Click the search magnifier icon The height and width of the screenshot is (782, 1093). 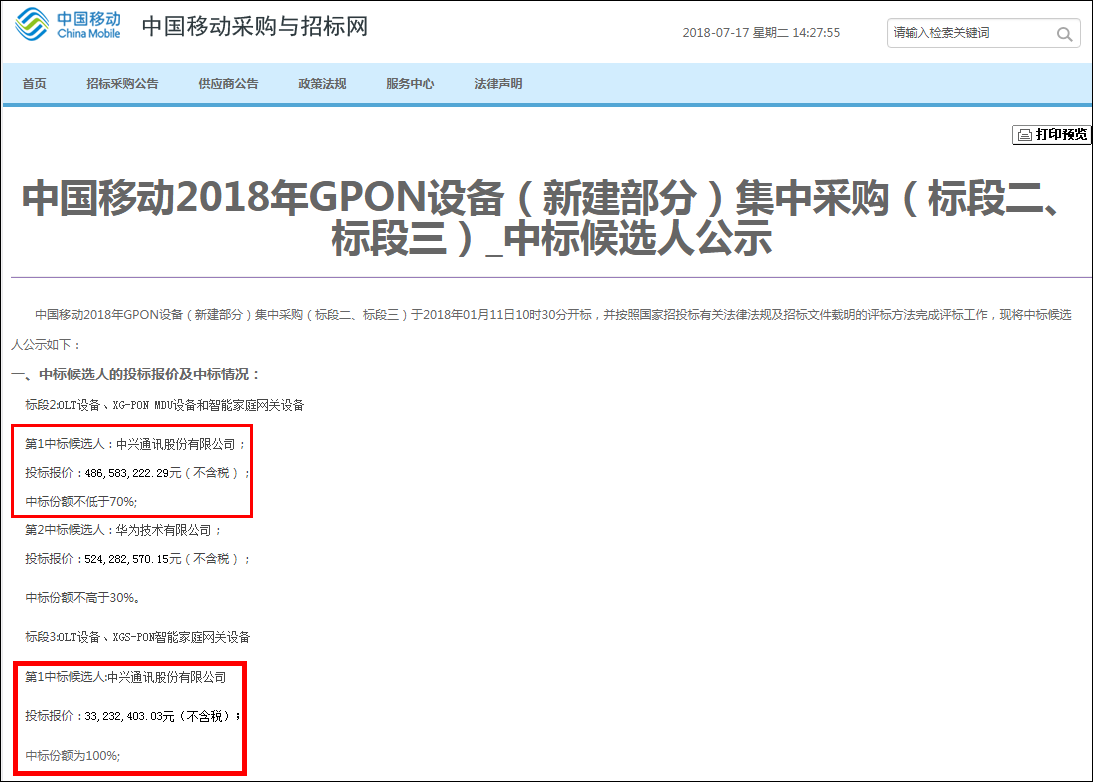[1064, 33]
